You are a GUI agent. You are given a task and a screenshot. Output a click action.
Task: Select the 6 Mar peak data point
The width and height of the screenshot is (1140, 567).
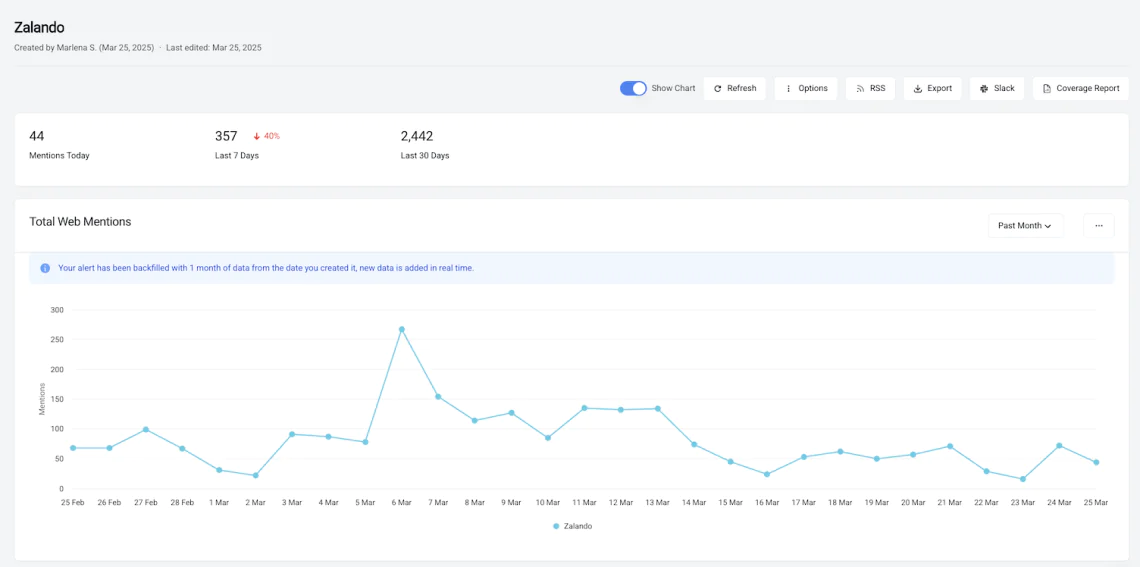coord(401,329)
